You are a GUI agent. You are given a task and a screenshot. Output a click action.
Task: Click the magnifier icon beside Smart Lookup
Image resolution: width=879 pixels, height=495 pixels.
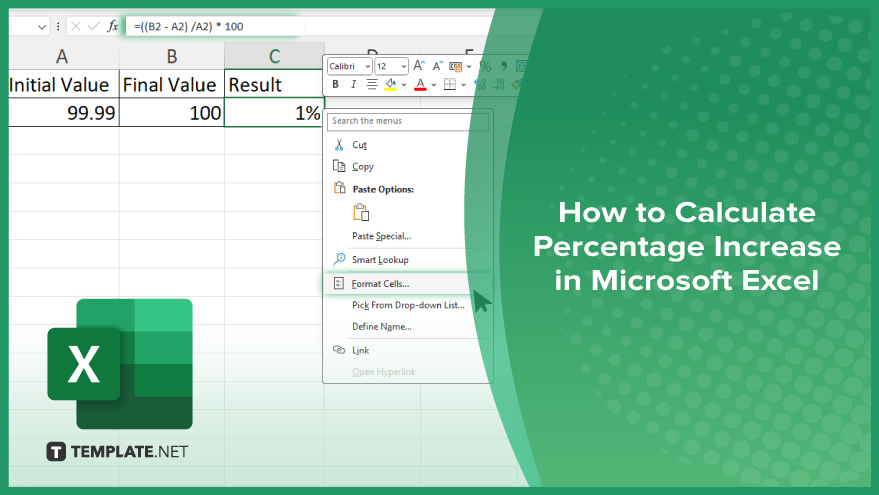click(339, 259)
